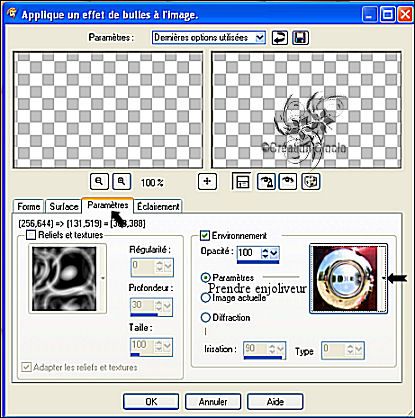415x418 pixels.
Task: Uncheck the Environnement checkbox
Action: pyautogui.click(x=205, y=236)
